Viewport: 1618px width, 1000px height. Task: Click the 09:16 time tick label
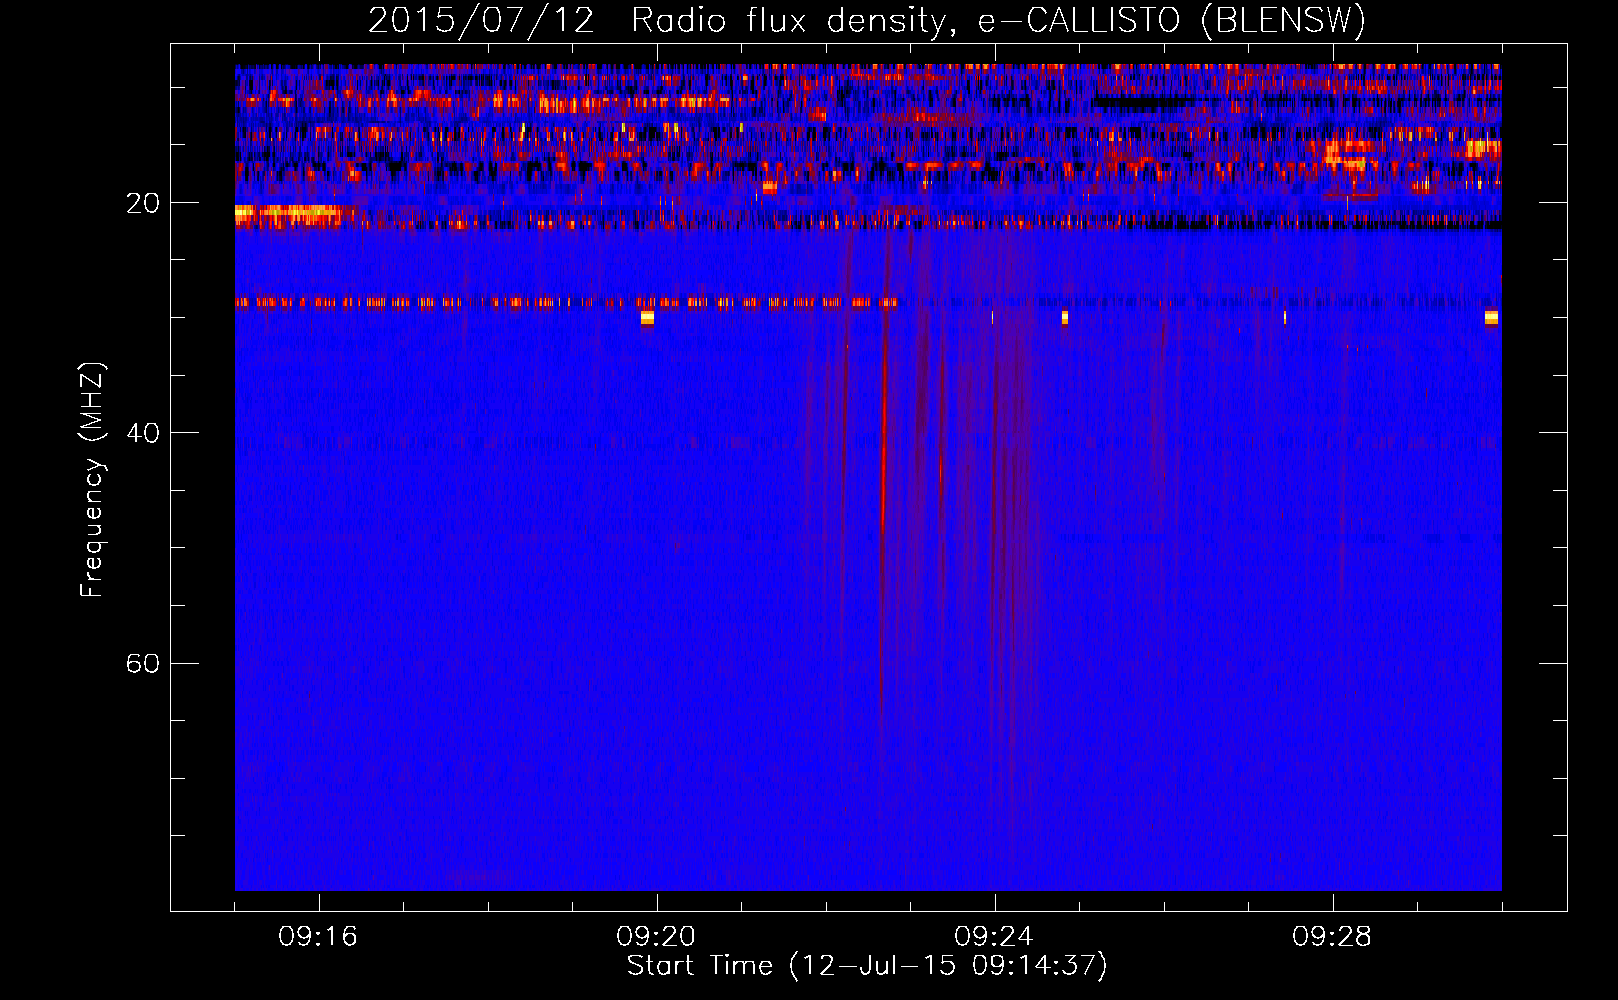[318, 937]
